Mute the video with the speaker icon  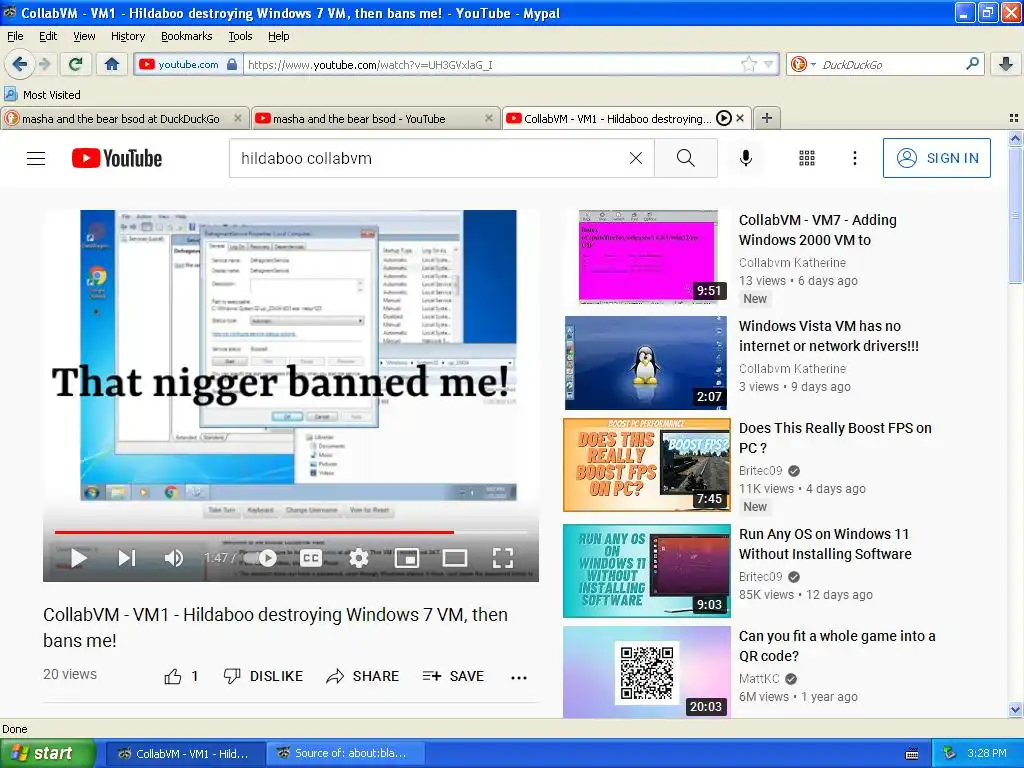point(174,558)
